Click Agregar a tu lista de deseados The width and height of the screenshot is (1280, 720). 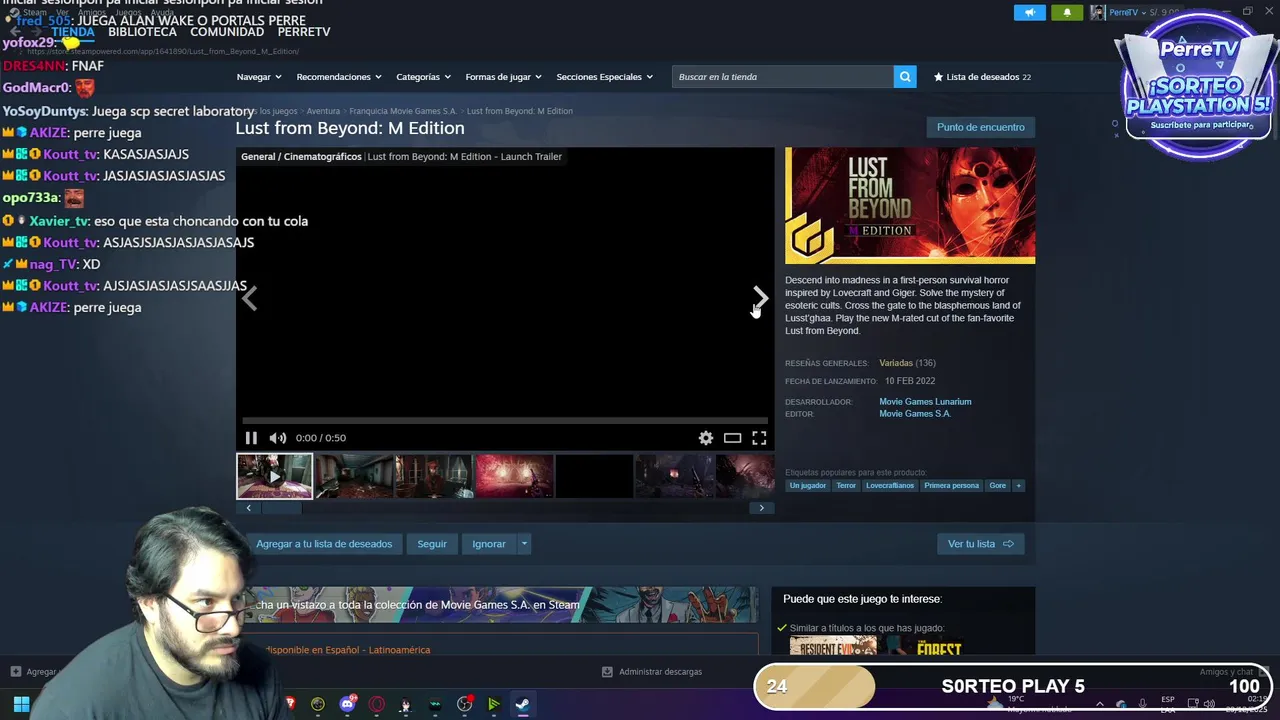[x=323, y=544]
